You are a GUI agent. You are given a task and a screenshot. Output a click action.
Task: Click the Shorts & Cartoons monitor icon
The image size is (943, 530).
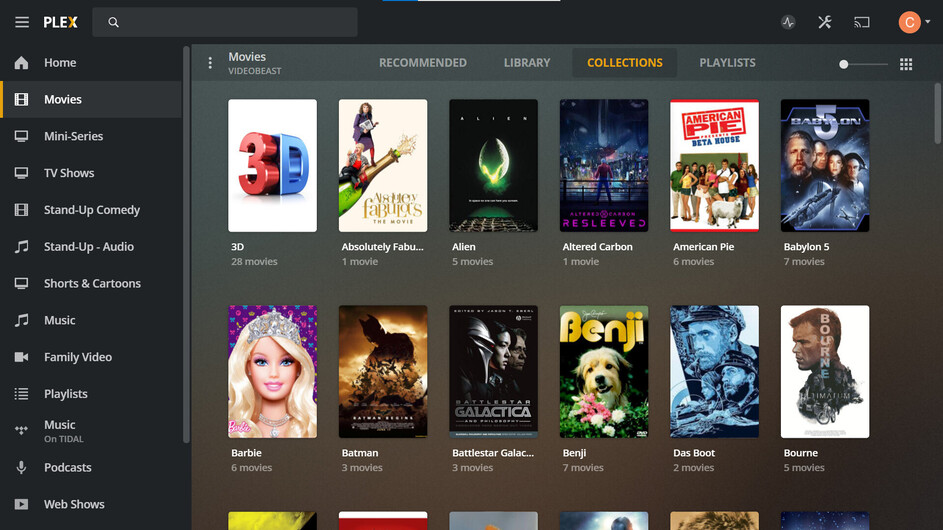point(21,283)
